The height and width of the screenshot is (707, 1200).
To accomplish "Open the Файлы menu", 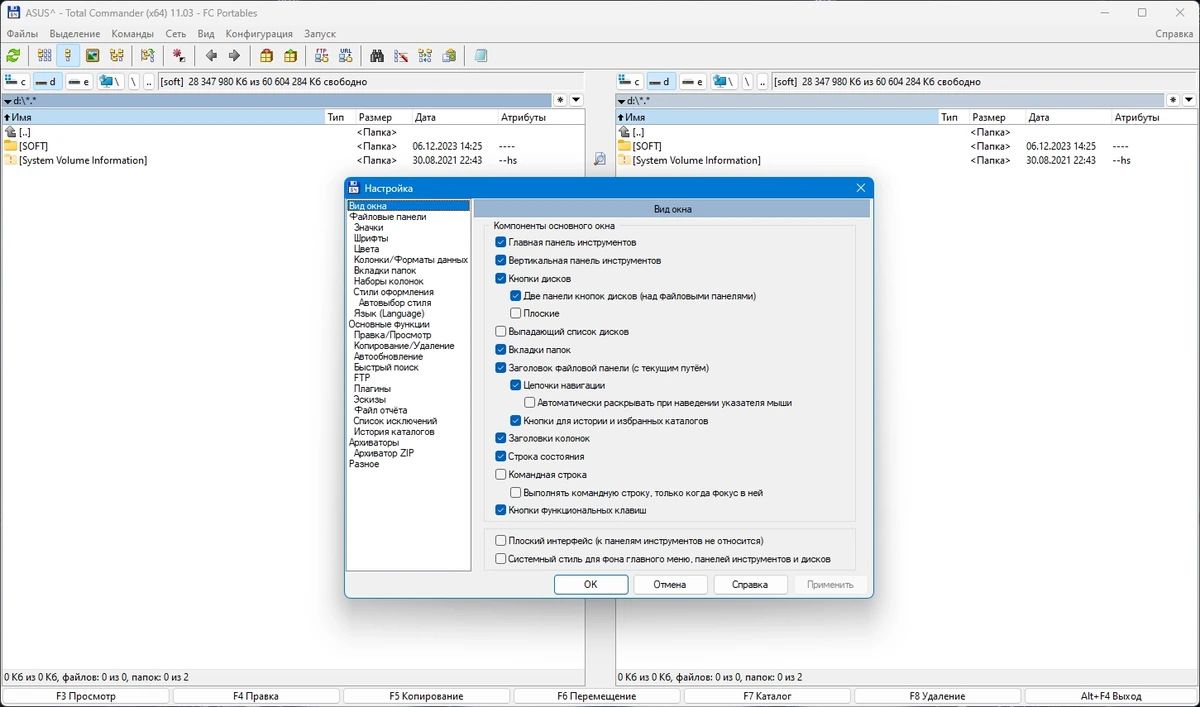I will tap(22, 34).
